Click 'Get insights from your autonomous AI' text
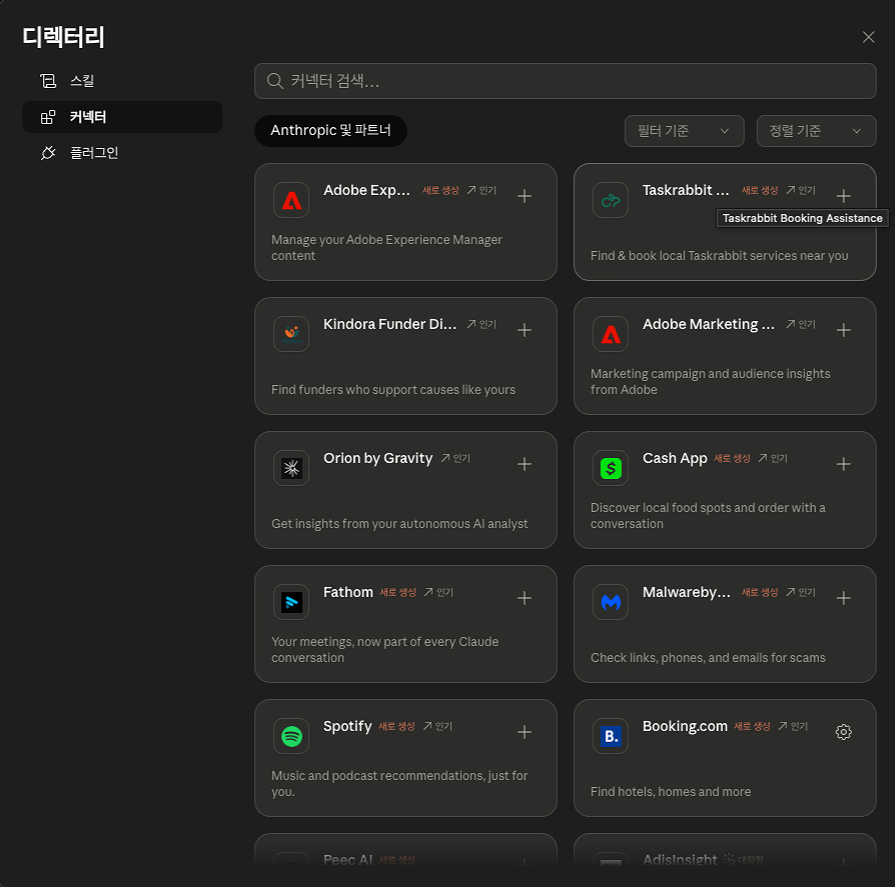 399,524
